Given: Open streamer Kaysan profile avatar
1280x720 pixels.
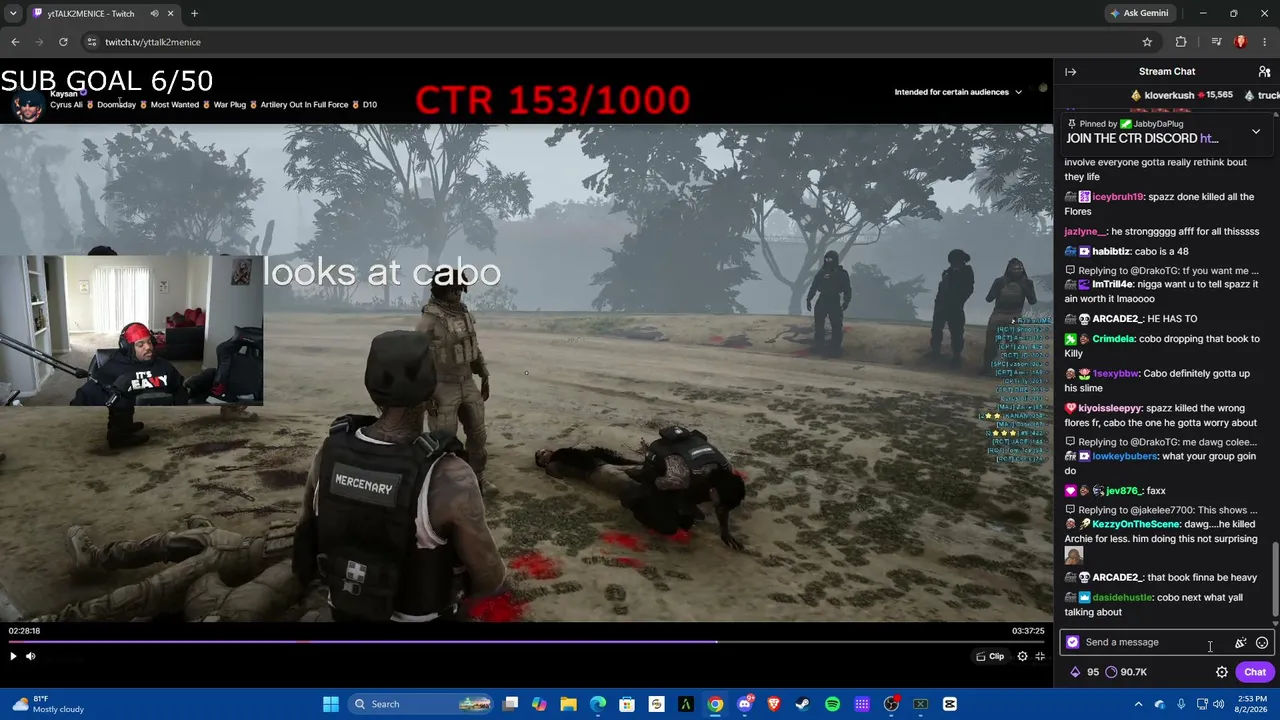Looking at the screenshot, I should (28, 105).
